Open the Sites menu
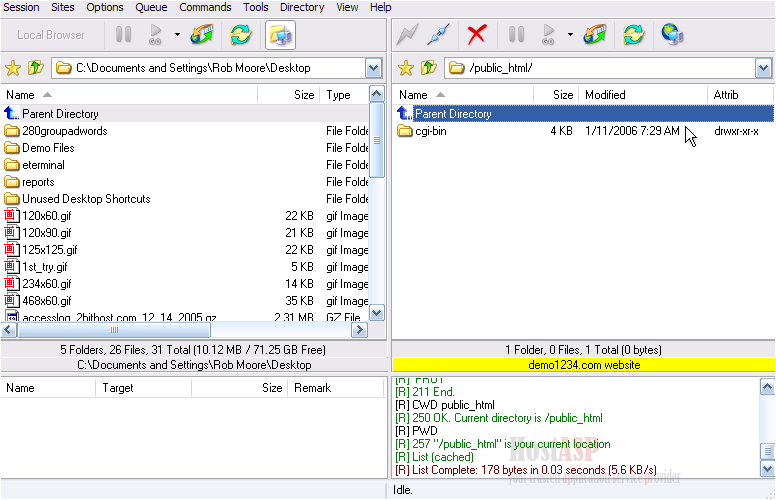 point(62,7)
